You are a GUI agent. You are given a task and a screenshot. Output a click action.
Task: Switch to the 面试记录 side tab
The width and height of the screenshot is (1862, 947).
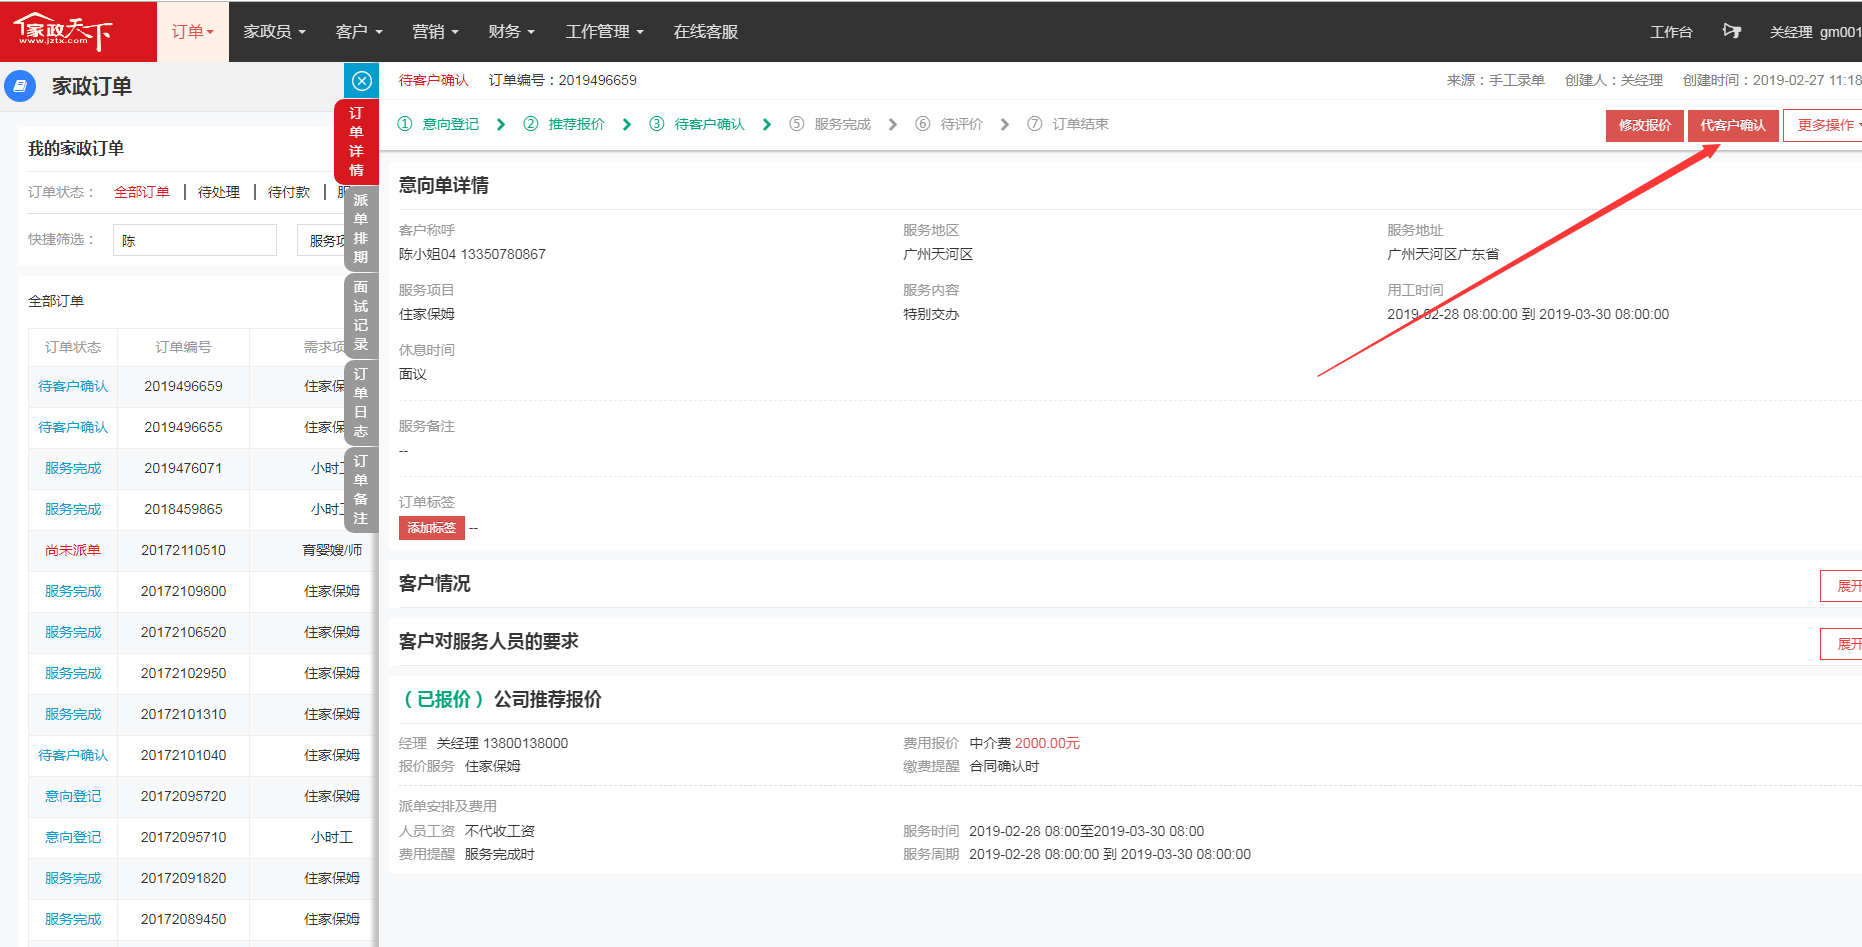click(361, 315)
